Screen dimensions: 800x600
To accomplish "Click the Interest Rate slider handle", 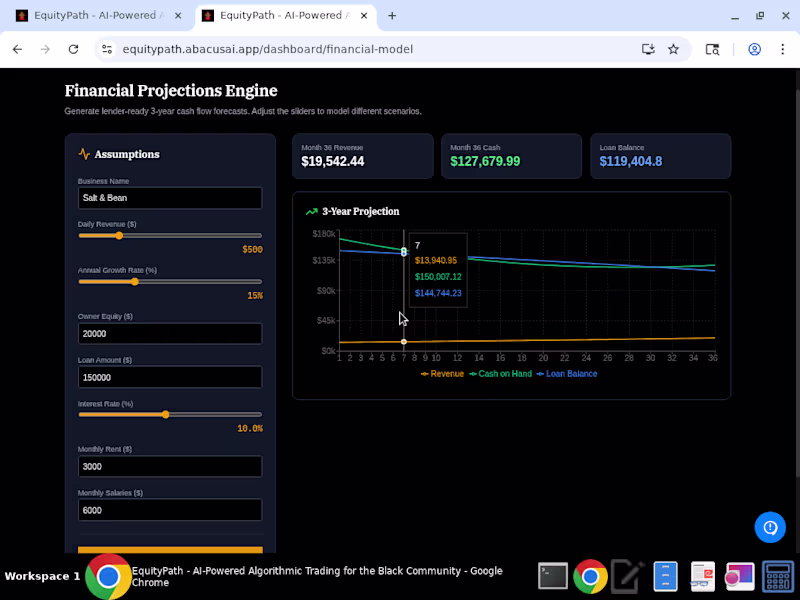I will click(165, 415).
